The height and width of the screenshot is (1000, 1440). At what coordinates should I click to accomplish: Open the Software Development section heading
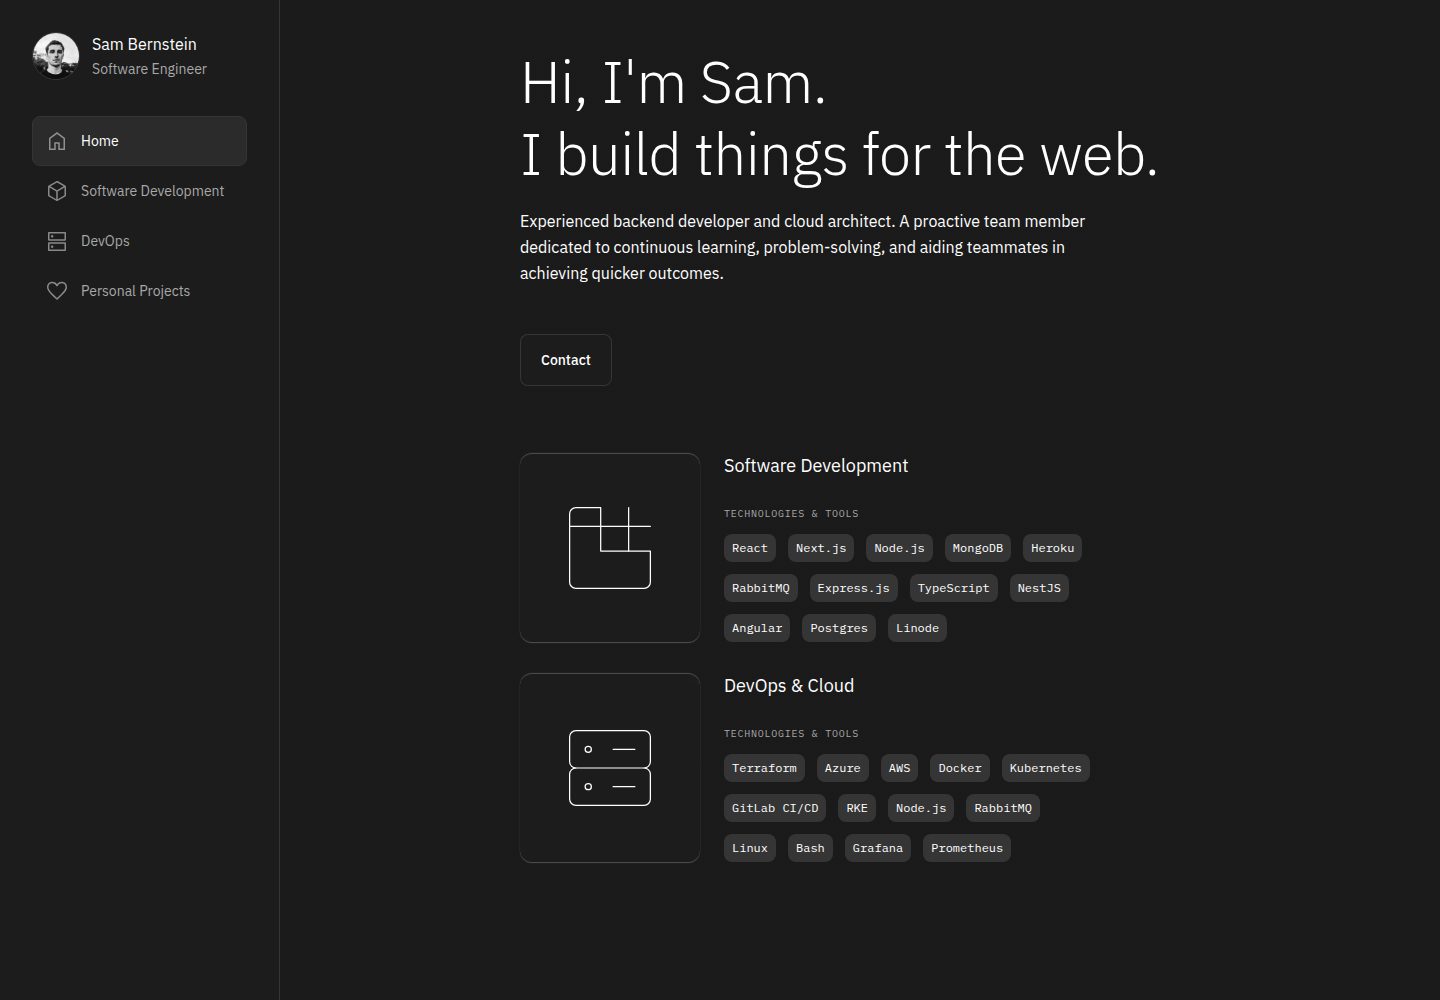coord(816,466)
